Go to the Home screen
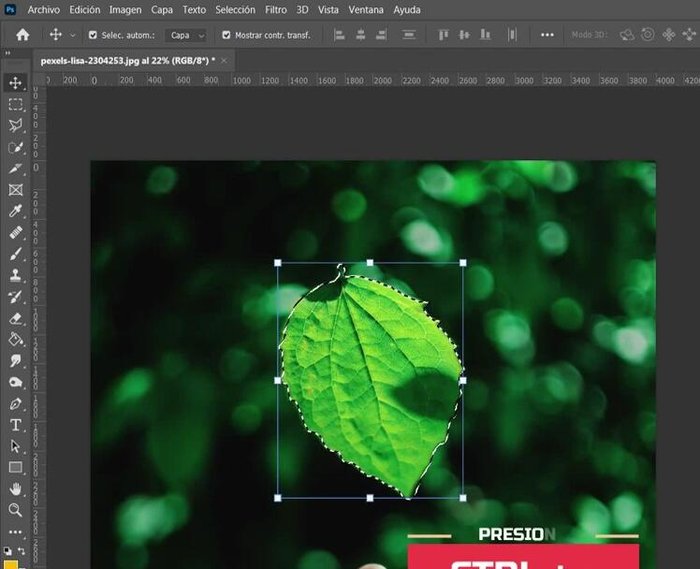 (x=22, y=35)
